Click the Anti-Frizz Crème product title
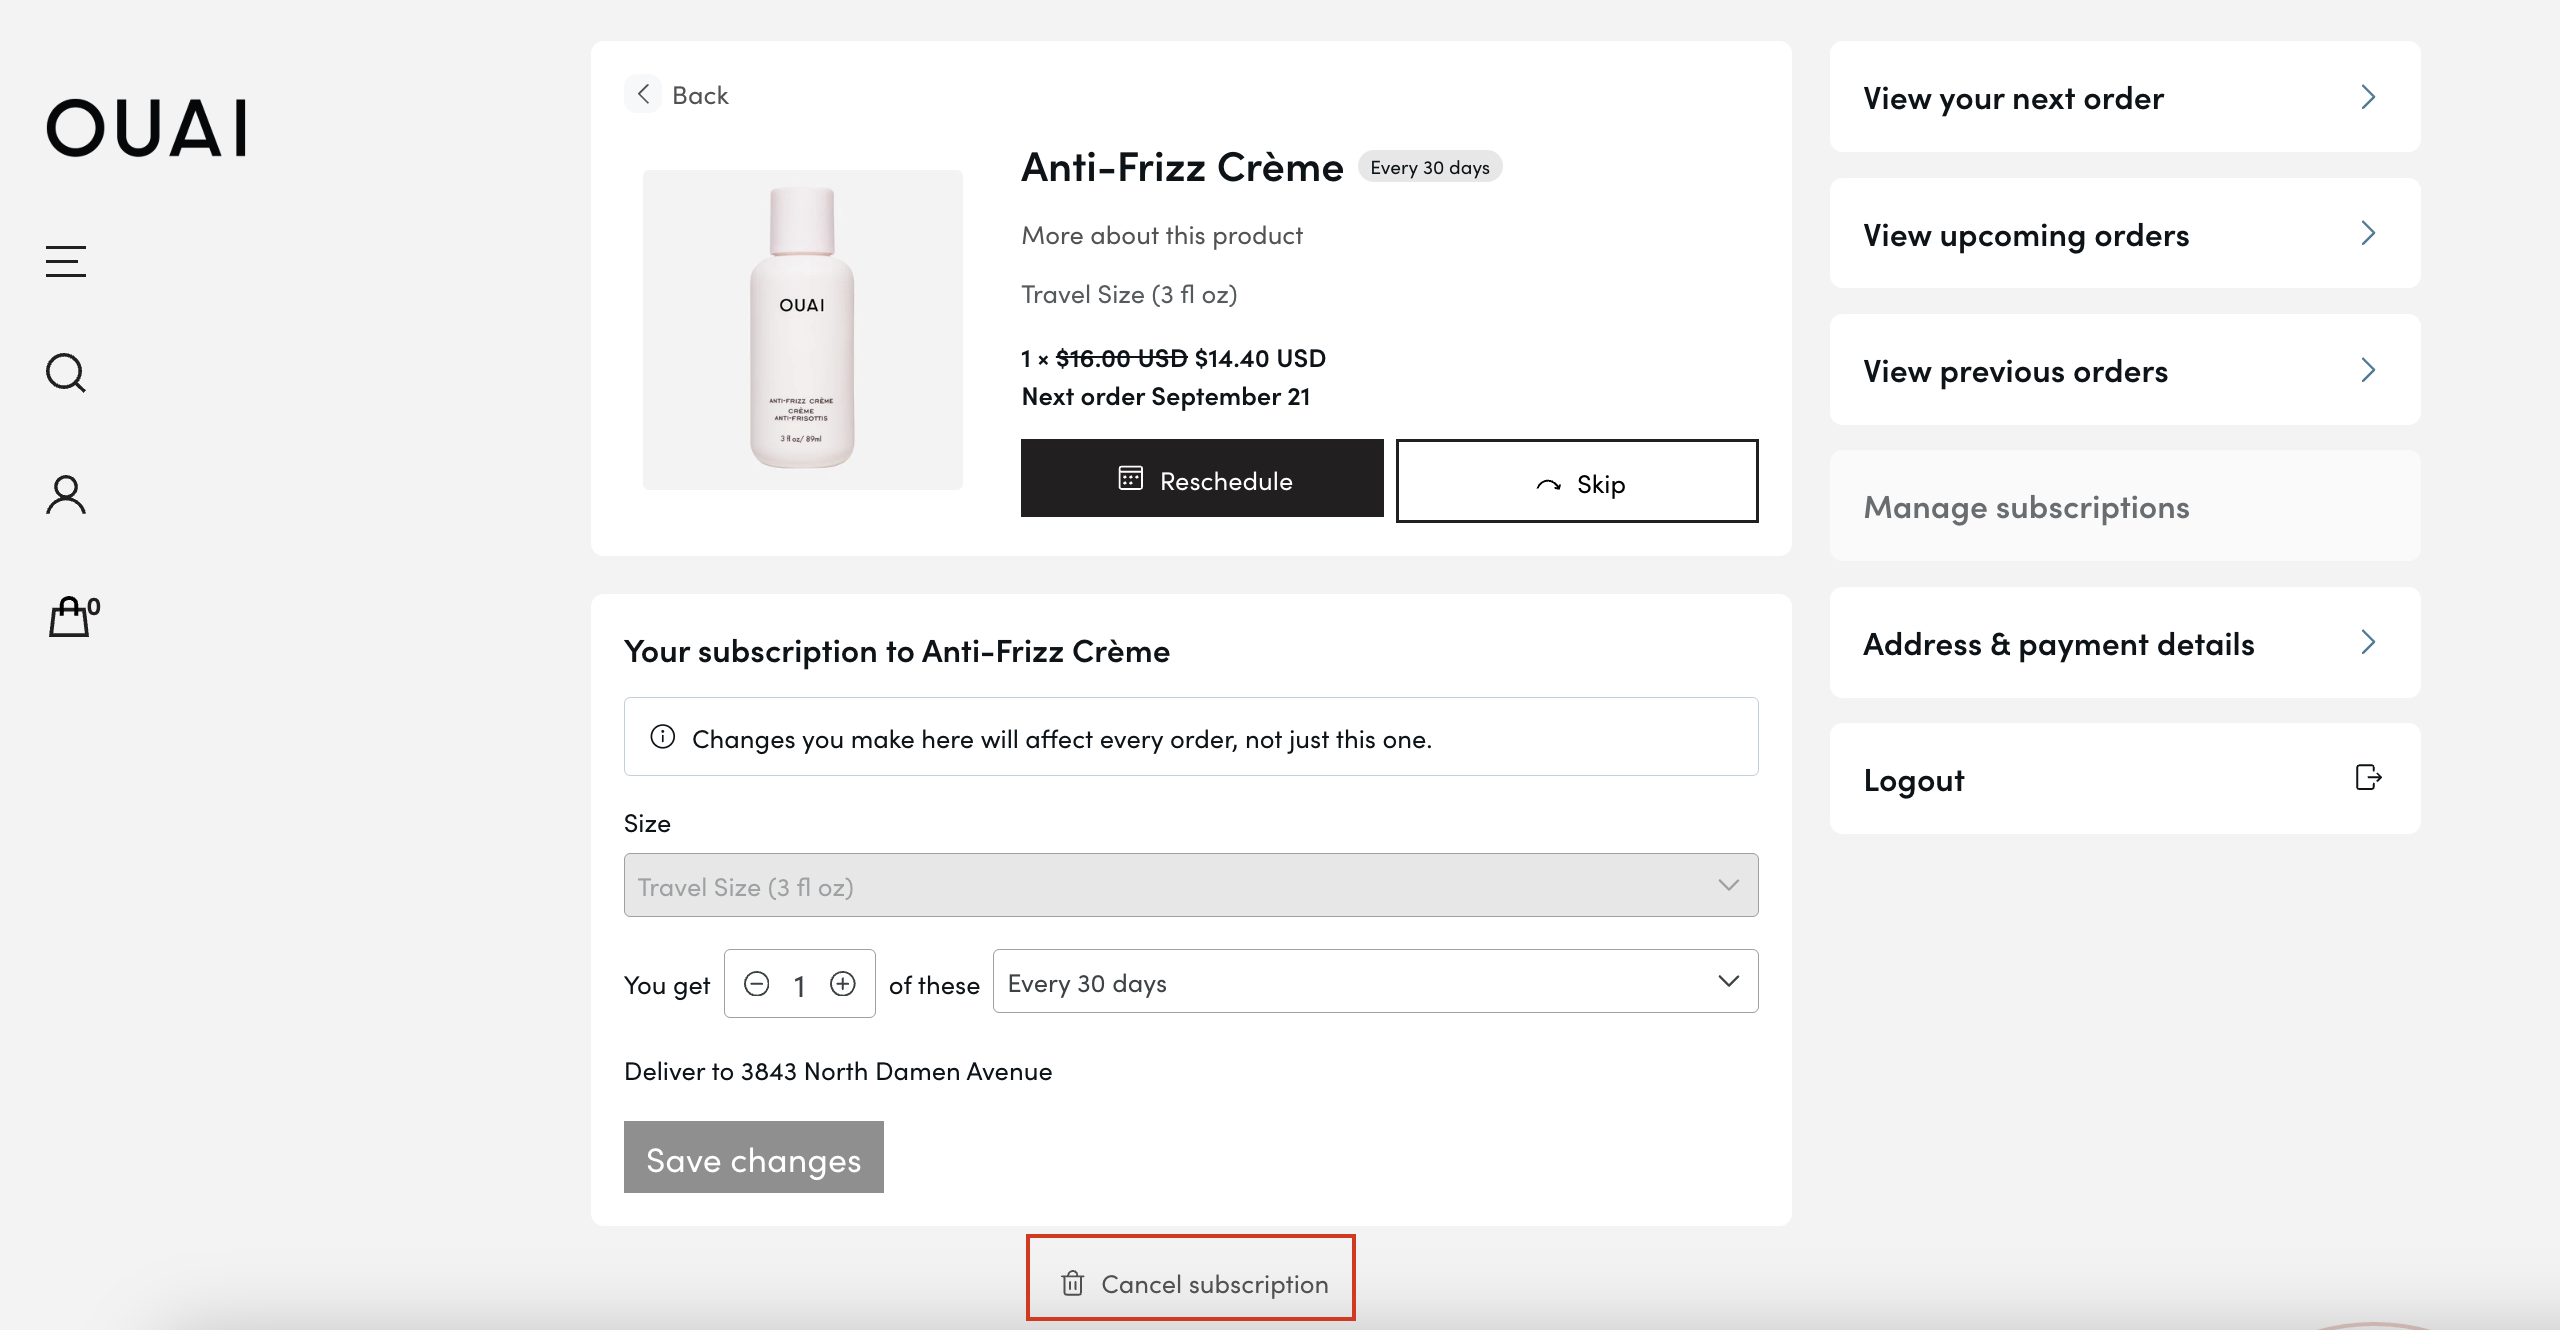 tap(1182, 167)
